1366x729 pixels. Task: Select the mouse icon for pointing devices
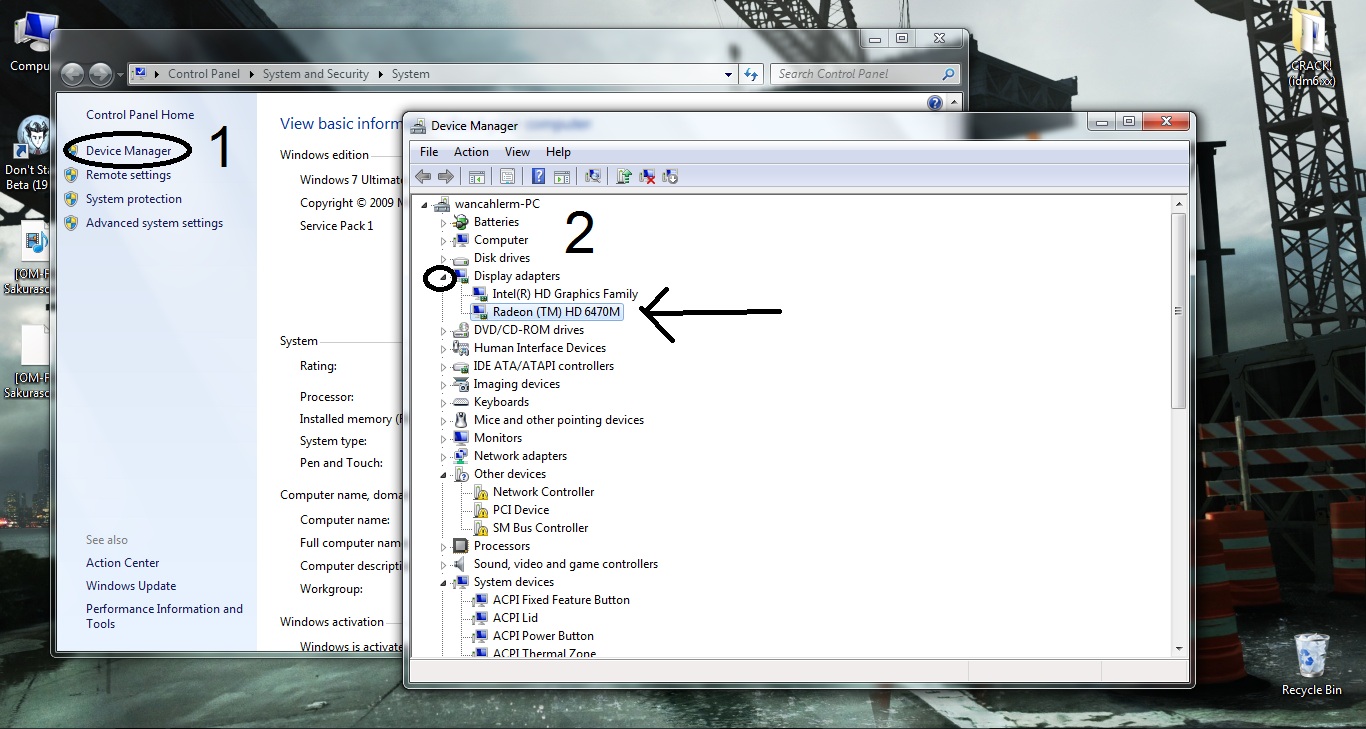(x=461, y=420)
